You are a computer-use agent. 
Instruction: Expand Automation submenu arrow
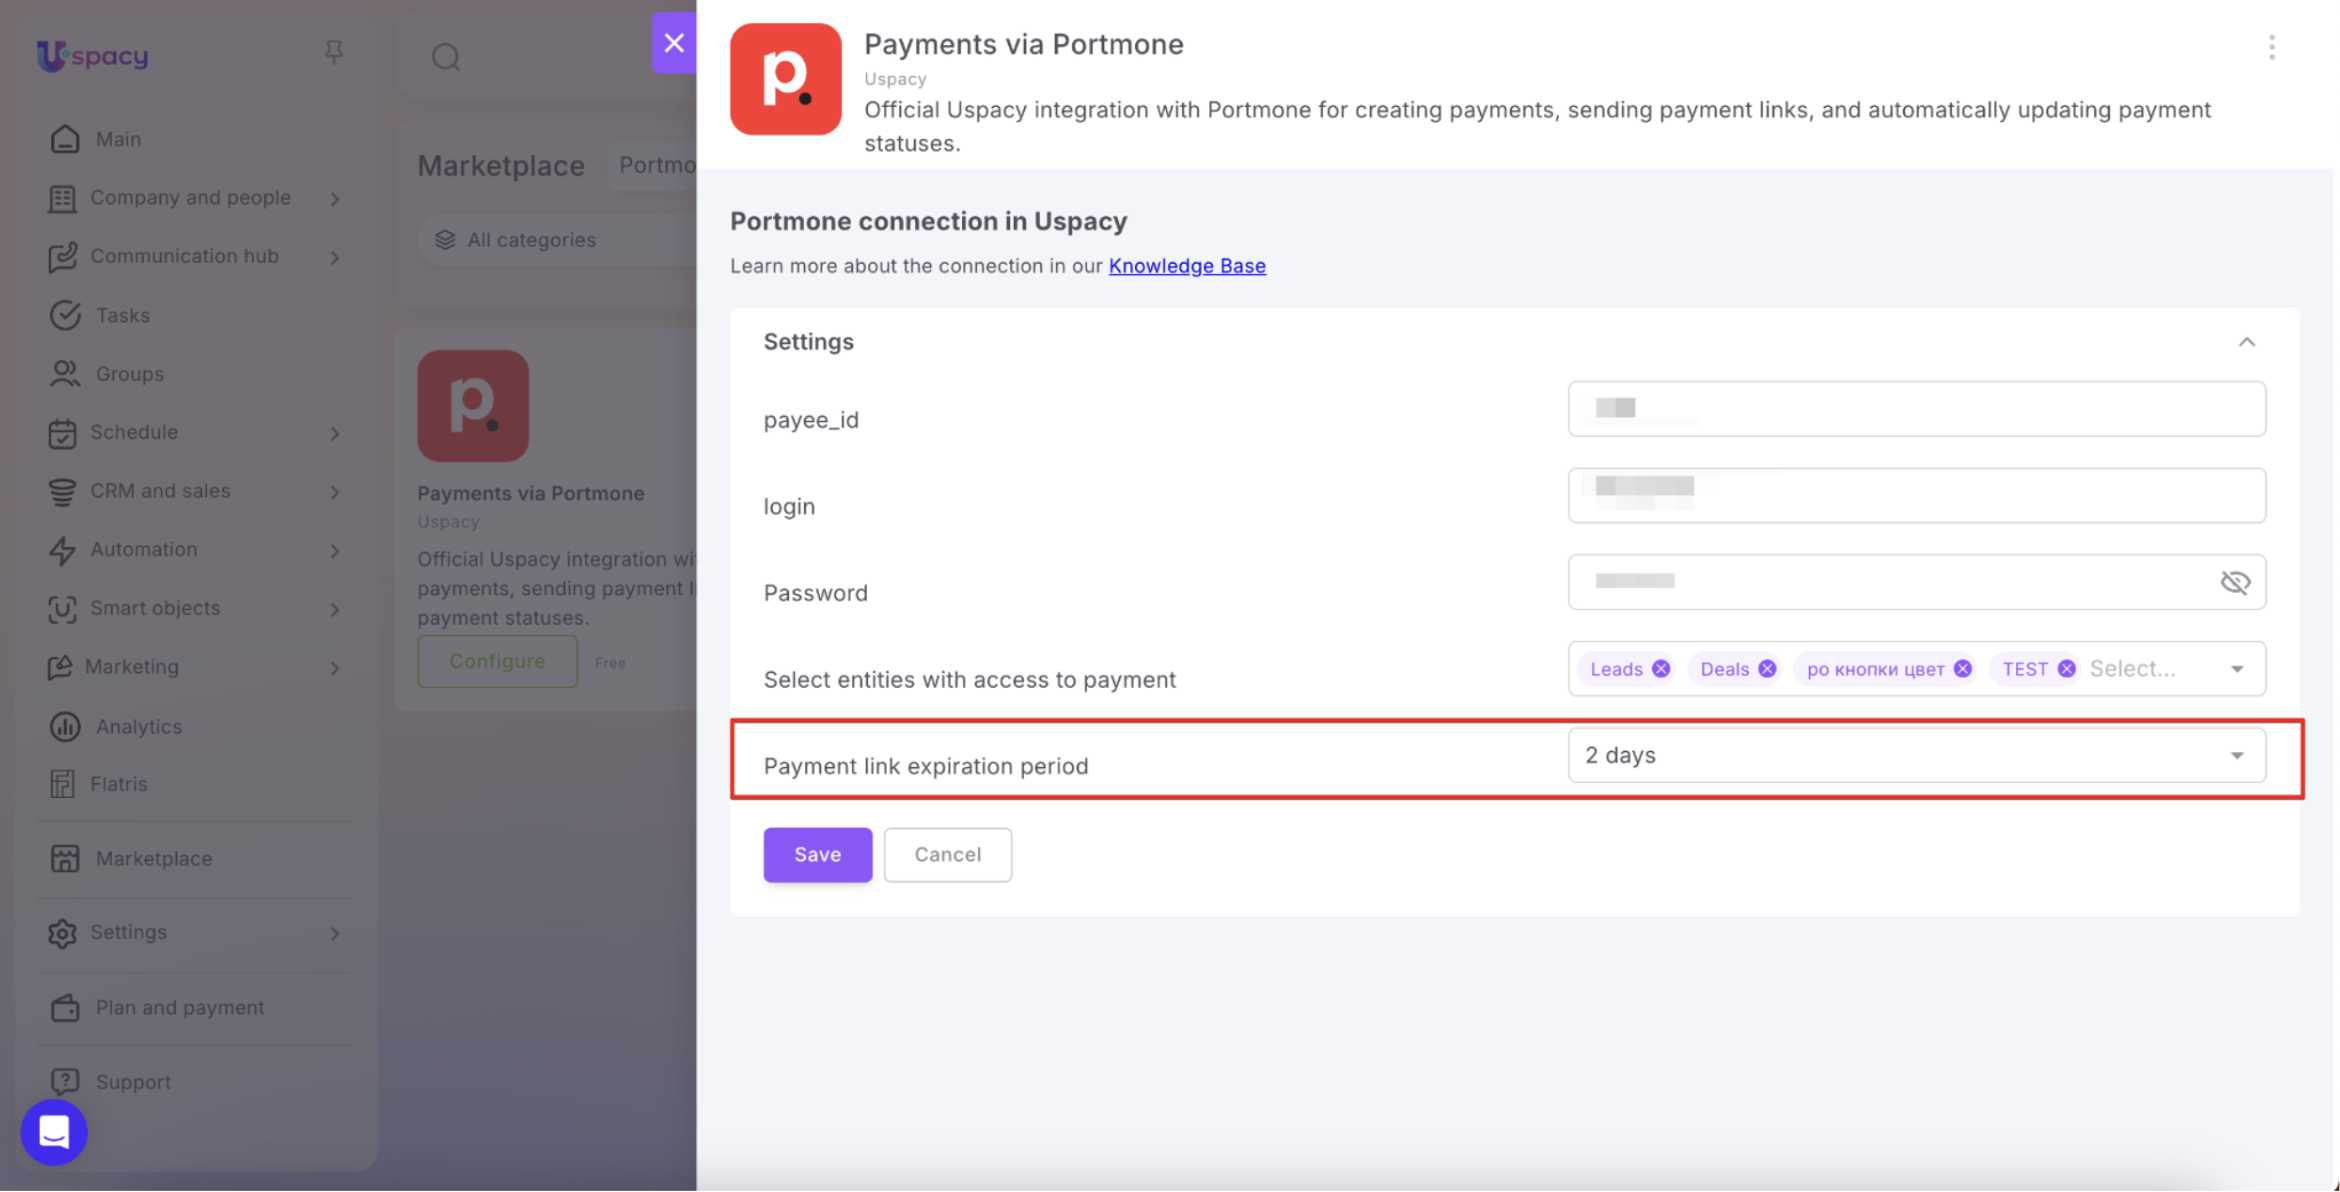pyautogui.click(x=335, y=550)
